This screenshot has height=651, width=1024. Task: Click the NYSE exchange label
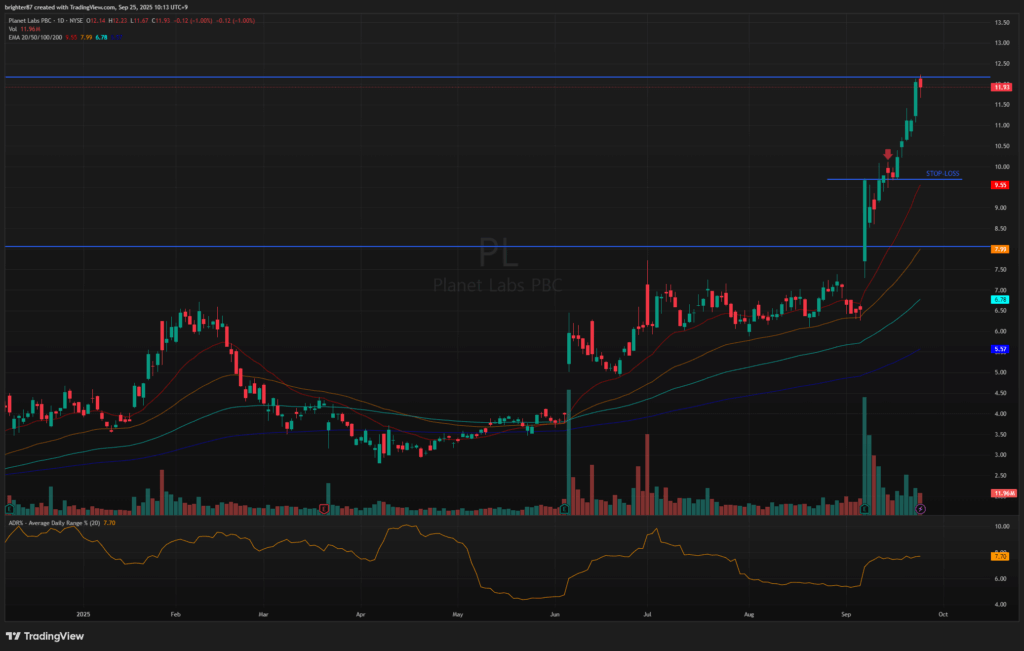point(76,21)
